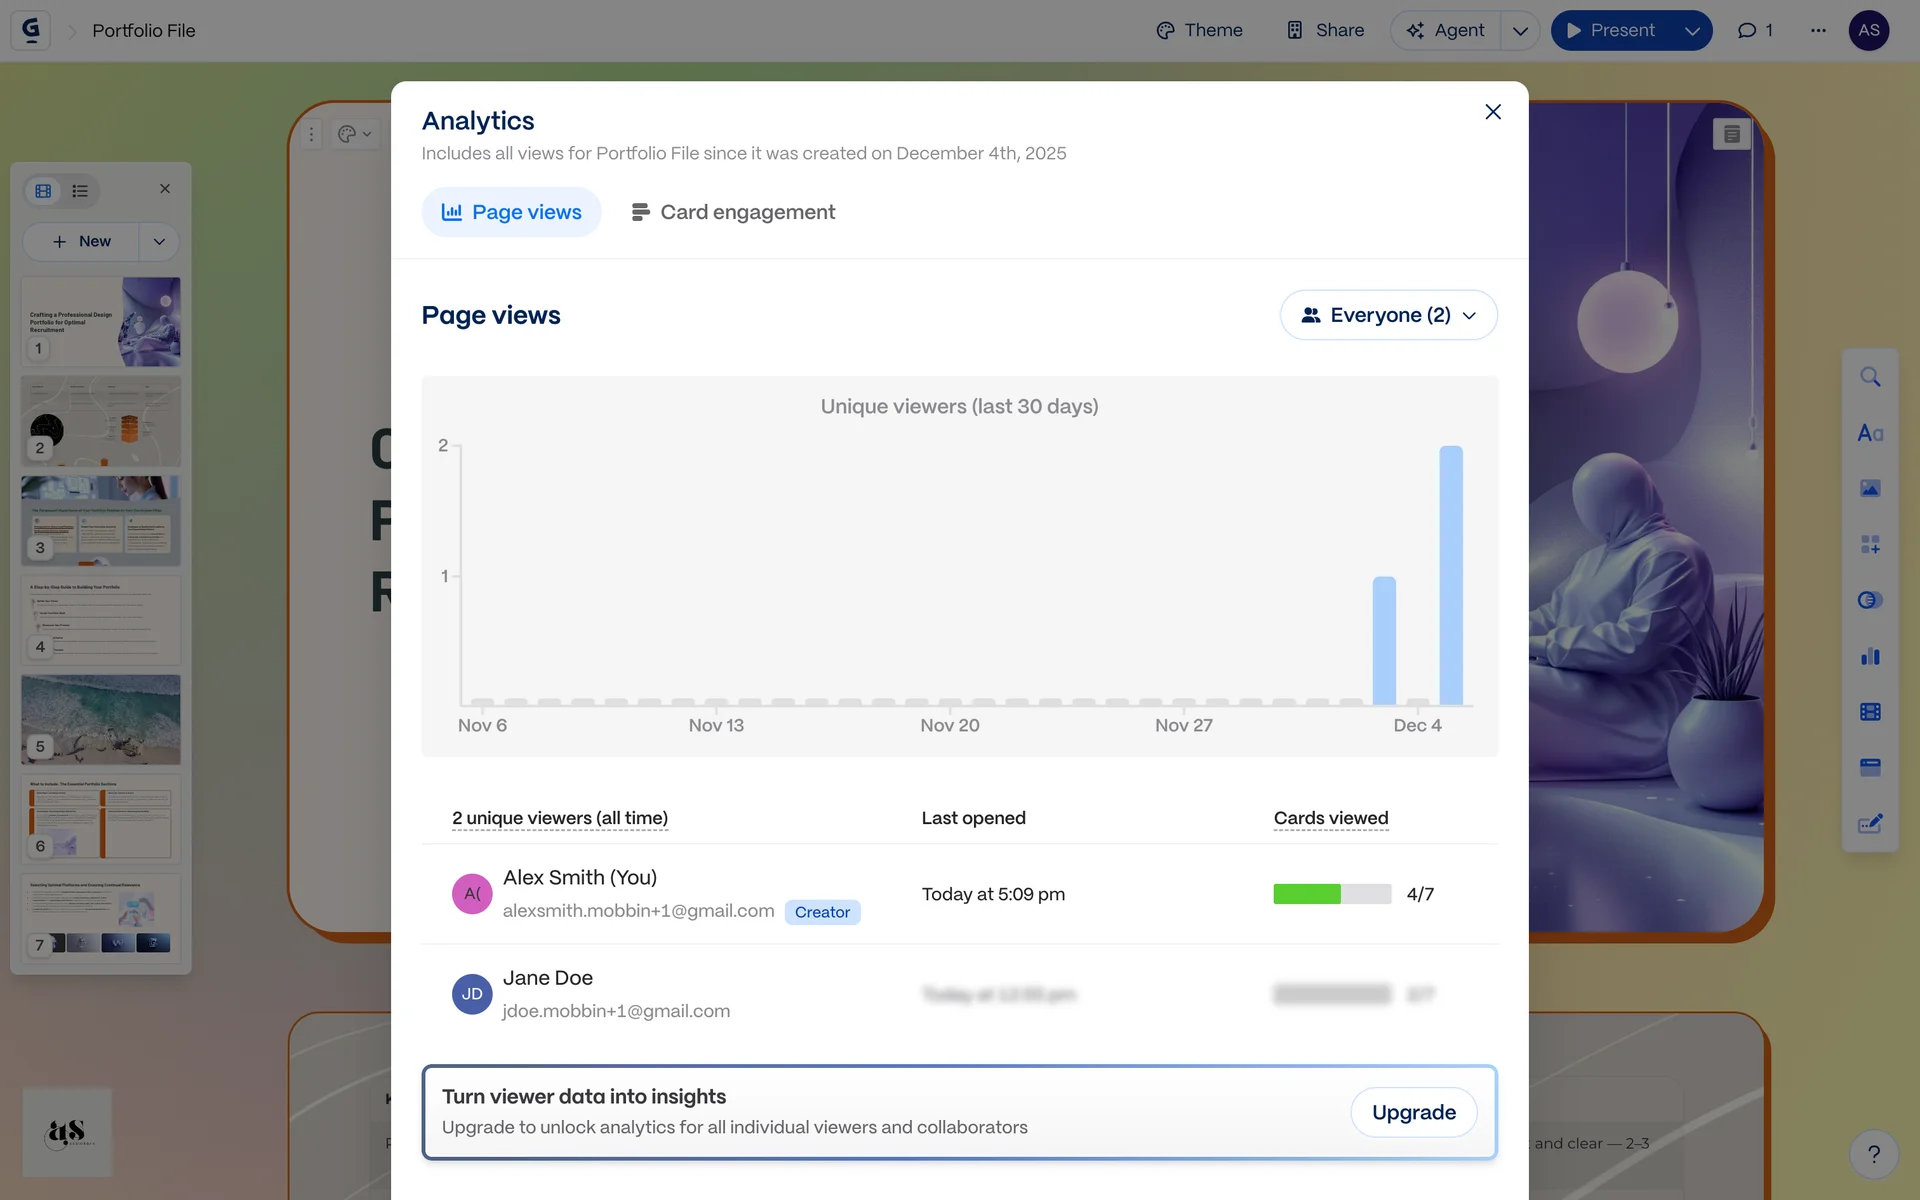
Task: Open the more options ellipsis menu
Action: [x=1818, y=30]
